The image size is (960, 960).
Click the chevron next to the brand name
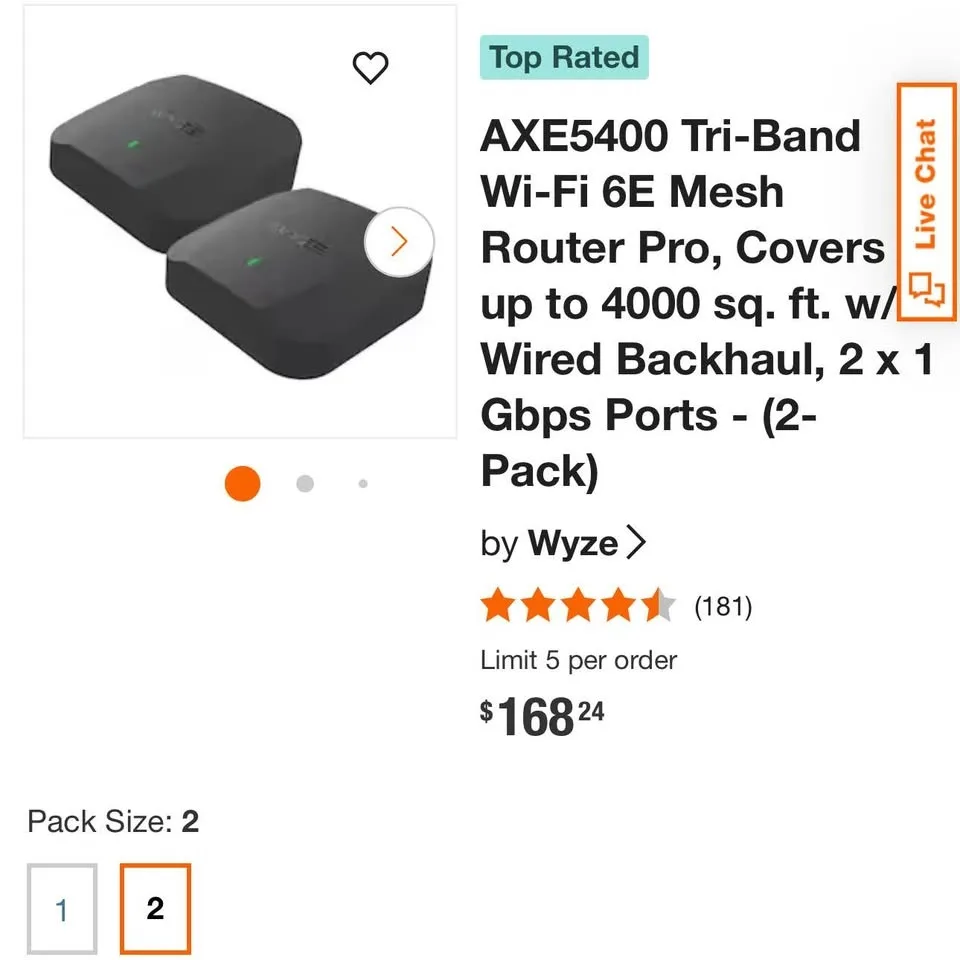tap(637, 542)
